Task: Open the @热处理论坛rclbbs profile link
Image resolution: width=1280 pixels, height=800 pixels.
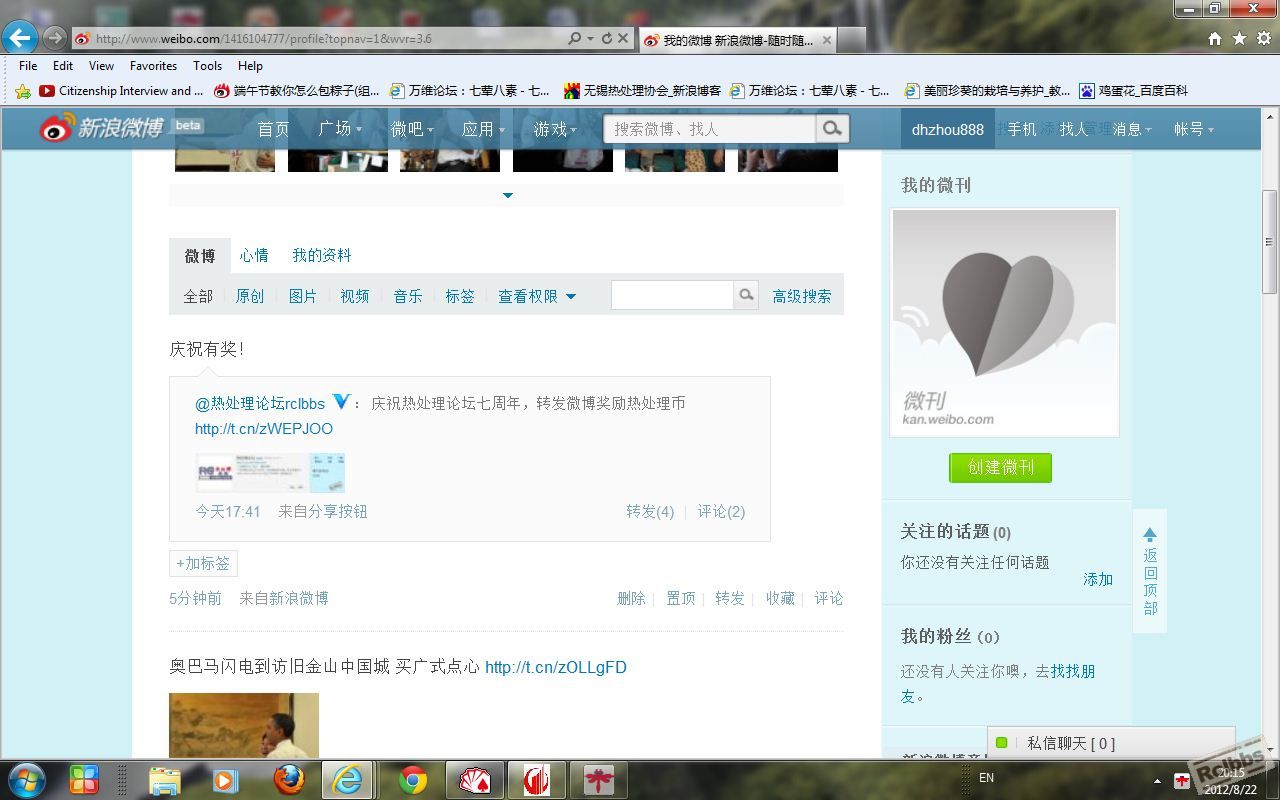Action: (260, 403)
